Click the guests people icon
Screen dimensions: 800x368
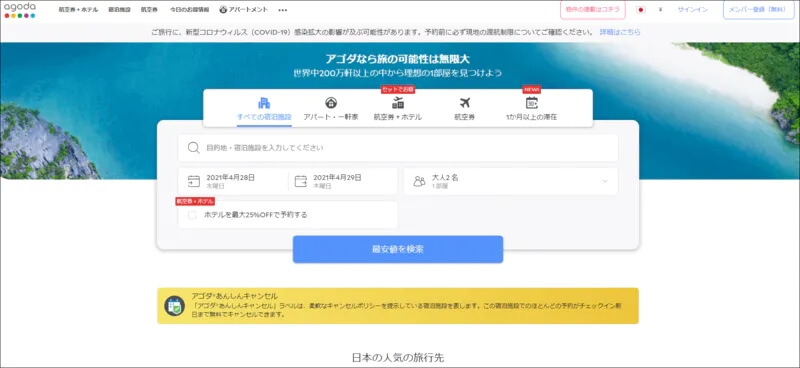pos(419,181)
